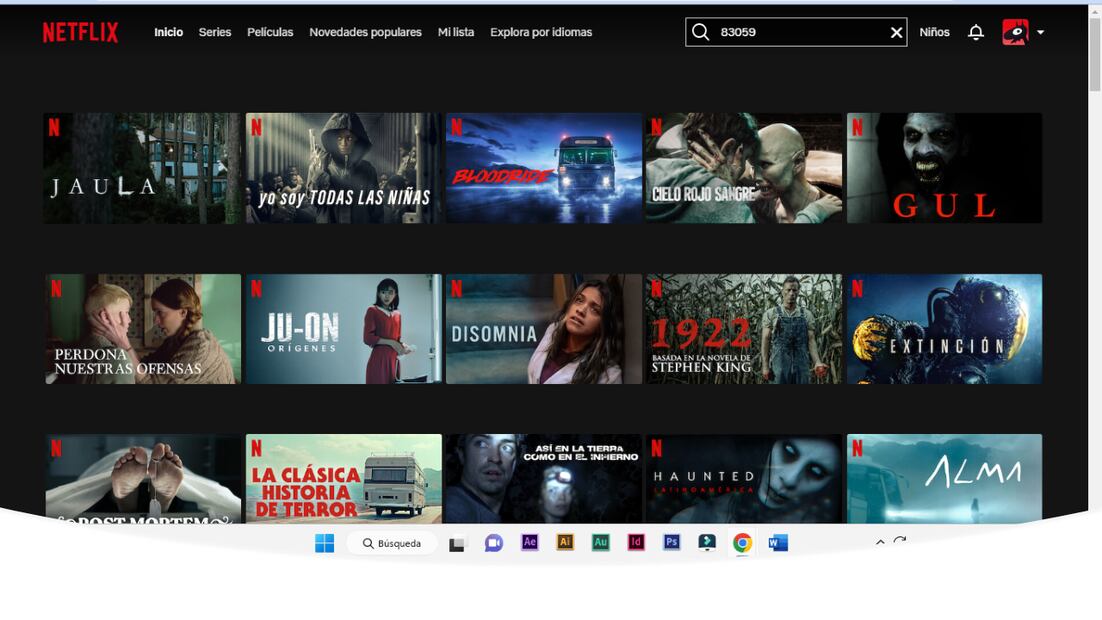1102x620 pixels.
Task: Click Explora por idiomas
Action: pyautogui.click(x=541, y=32)
